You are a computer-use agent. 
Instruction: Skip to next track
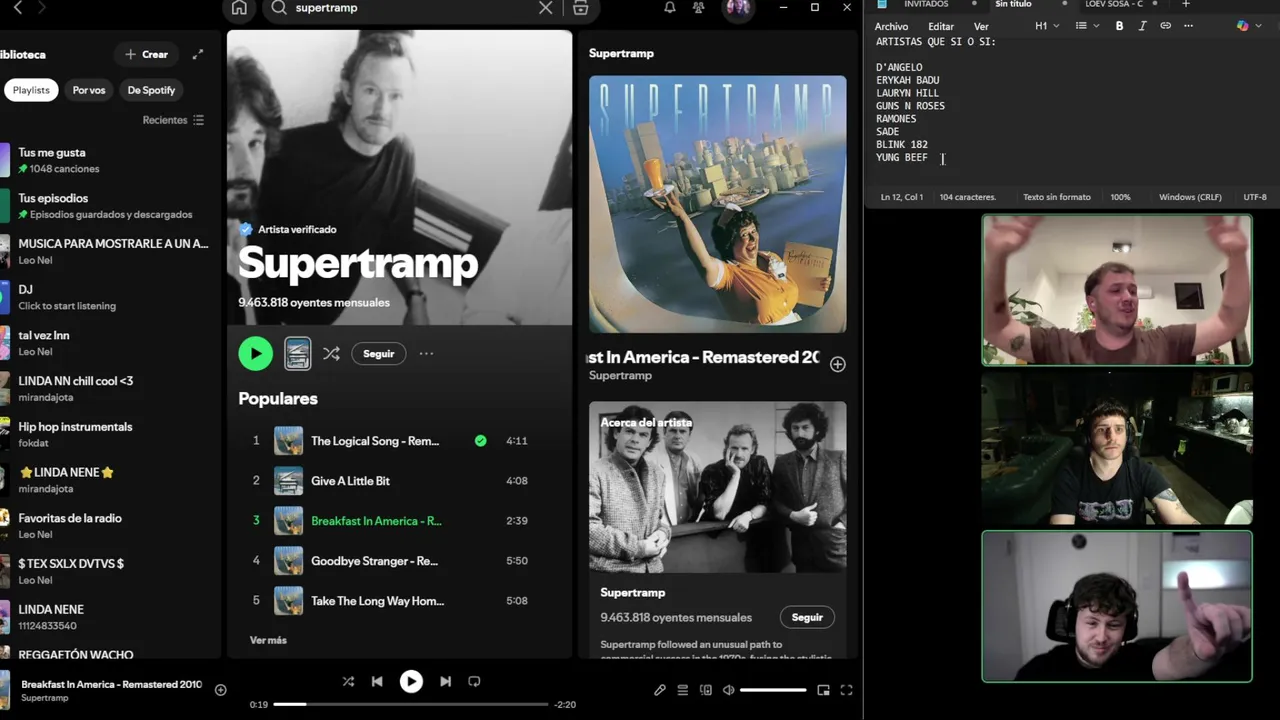tap(445, 681)
